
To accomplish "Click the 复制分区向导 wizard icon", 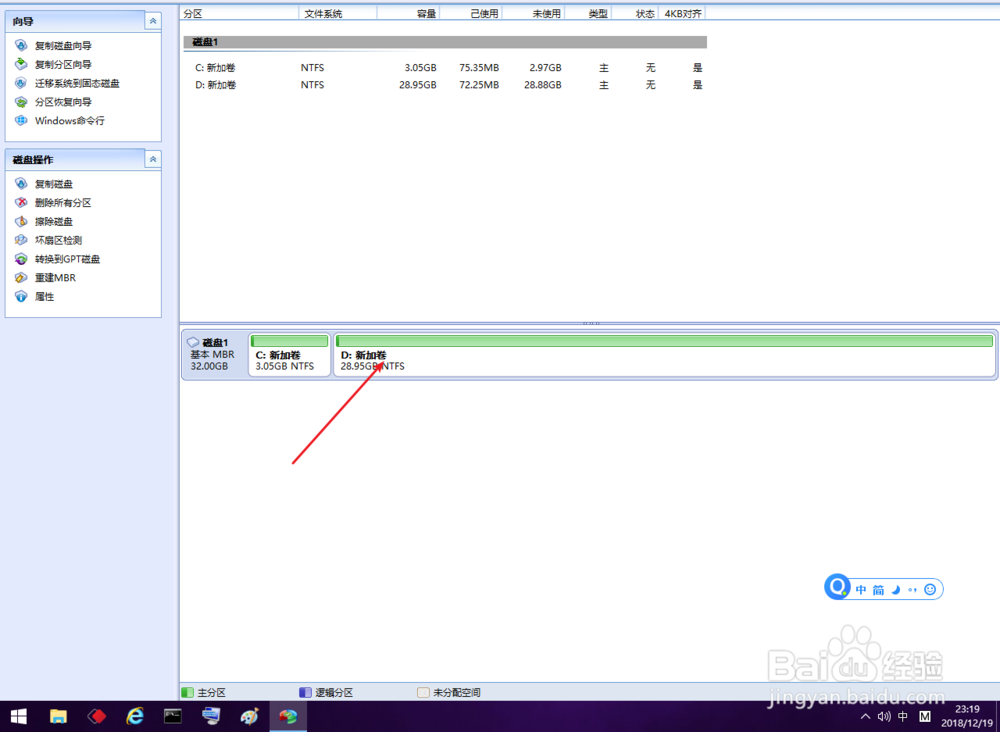I will [21, 64].
